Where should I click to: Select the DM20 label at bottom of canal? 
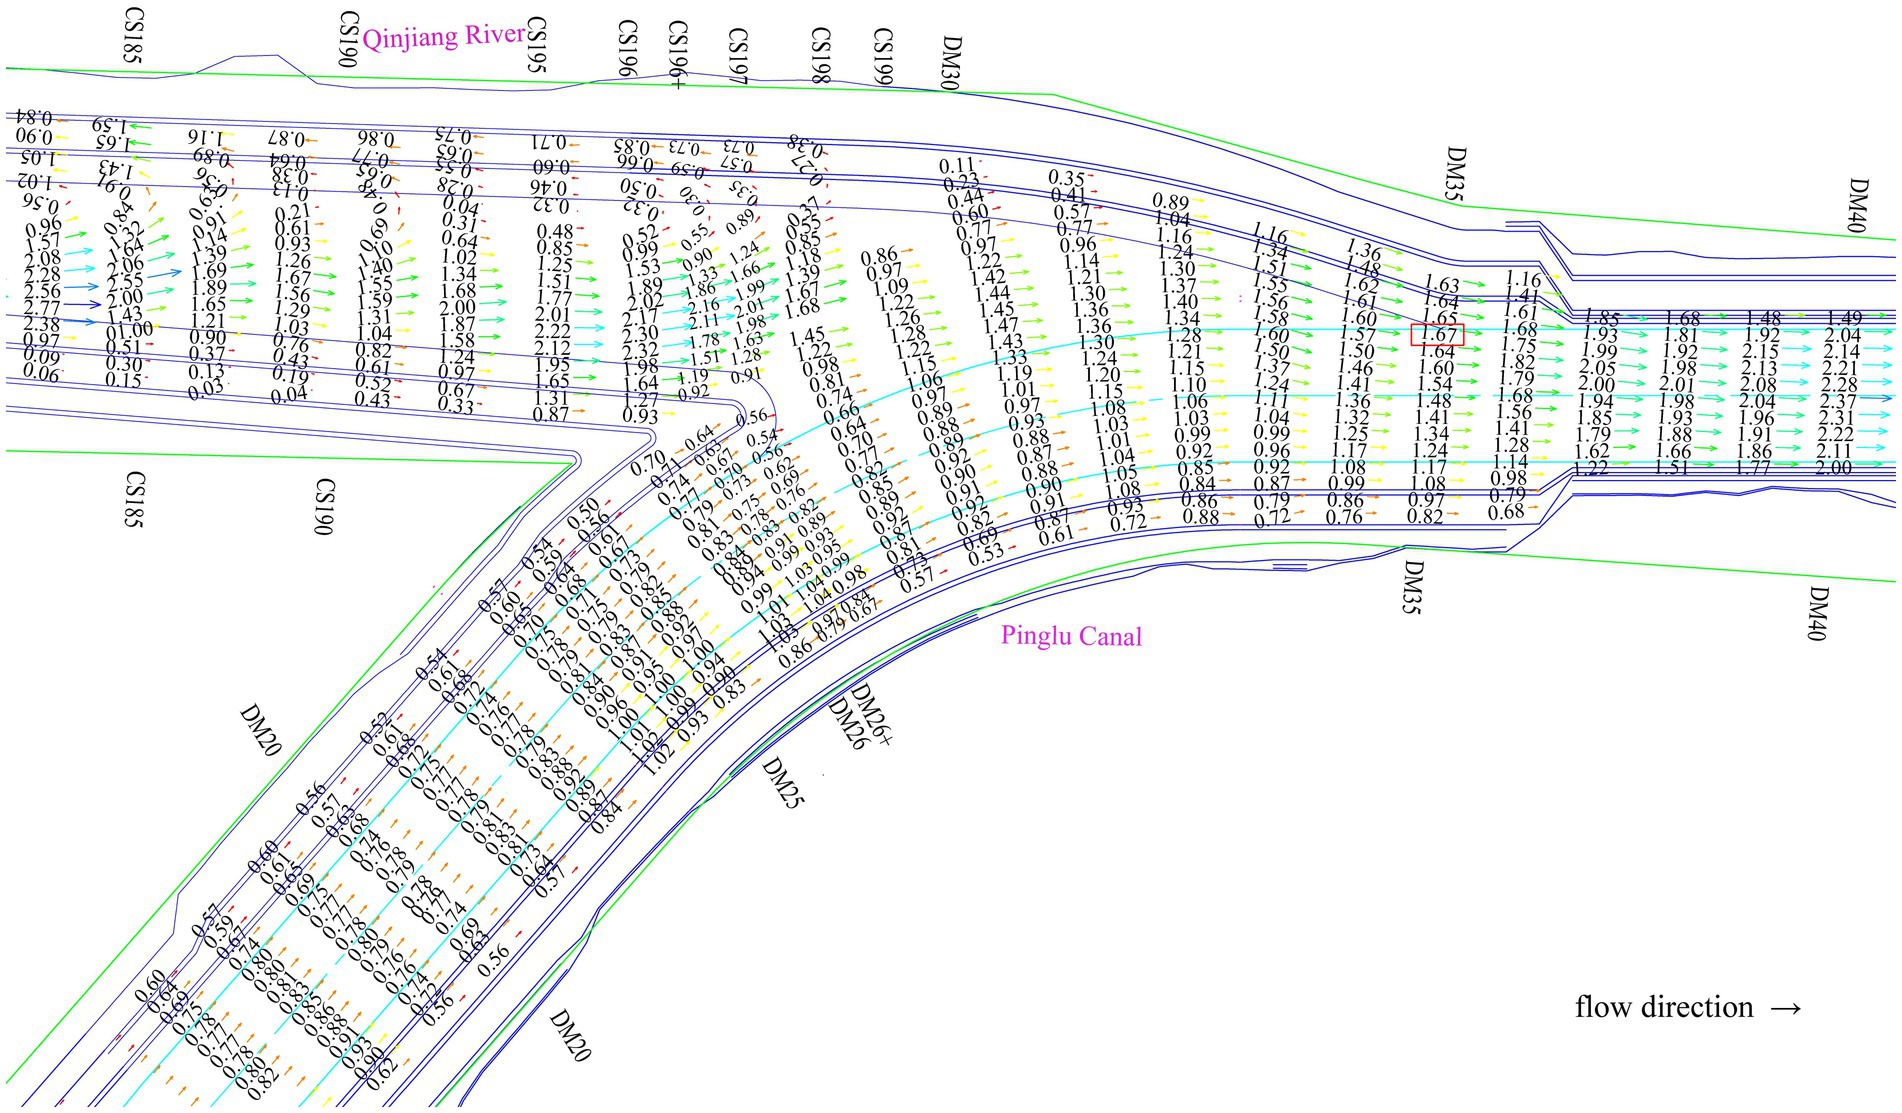(x=569, y=1036)
